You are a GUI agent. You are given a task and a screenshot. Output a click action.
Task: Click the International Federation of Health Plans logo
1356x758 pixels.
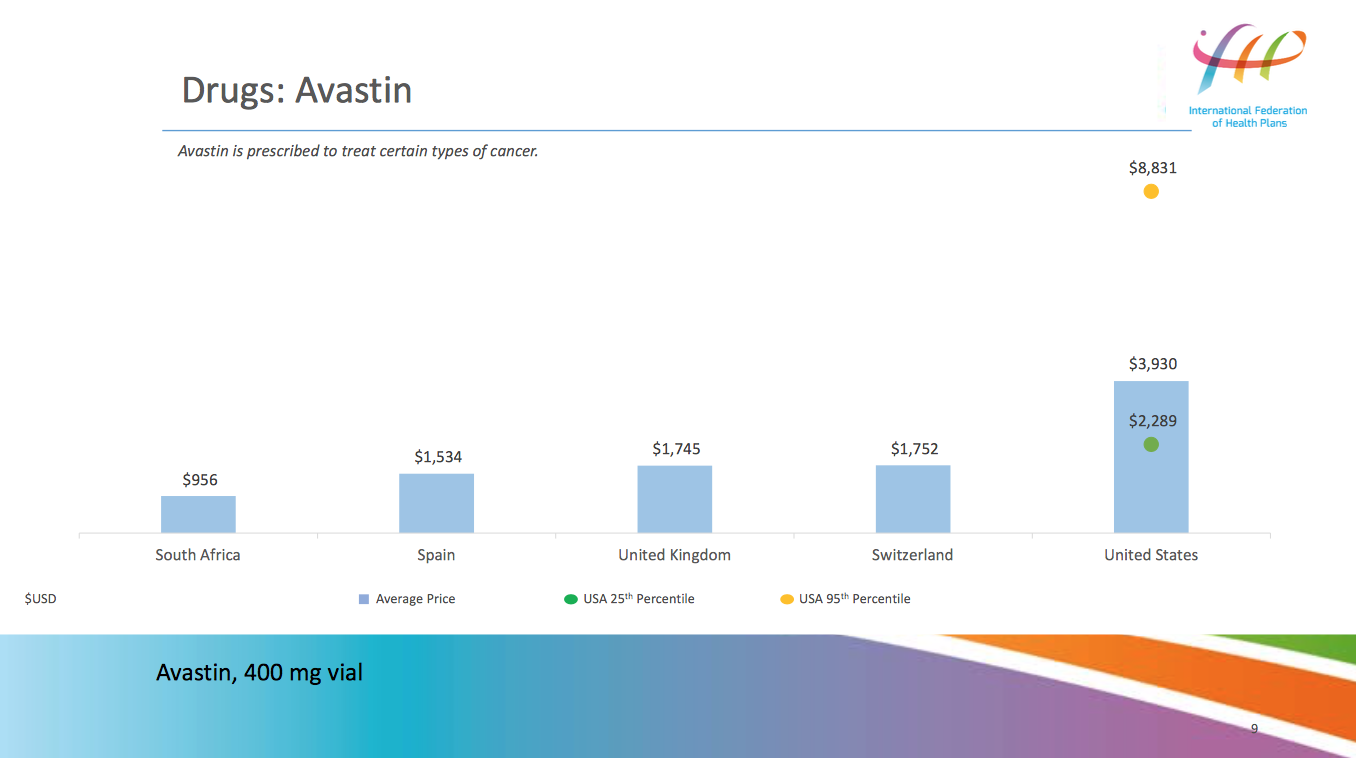pos(1247,77)
